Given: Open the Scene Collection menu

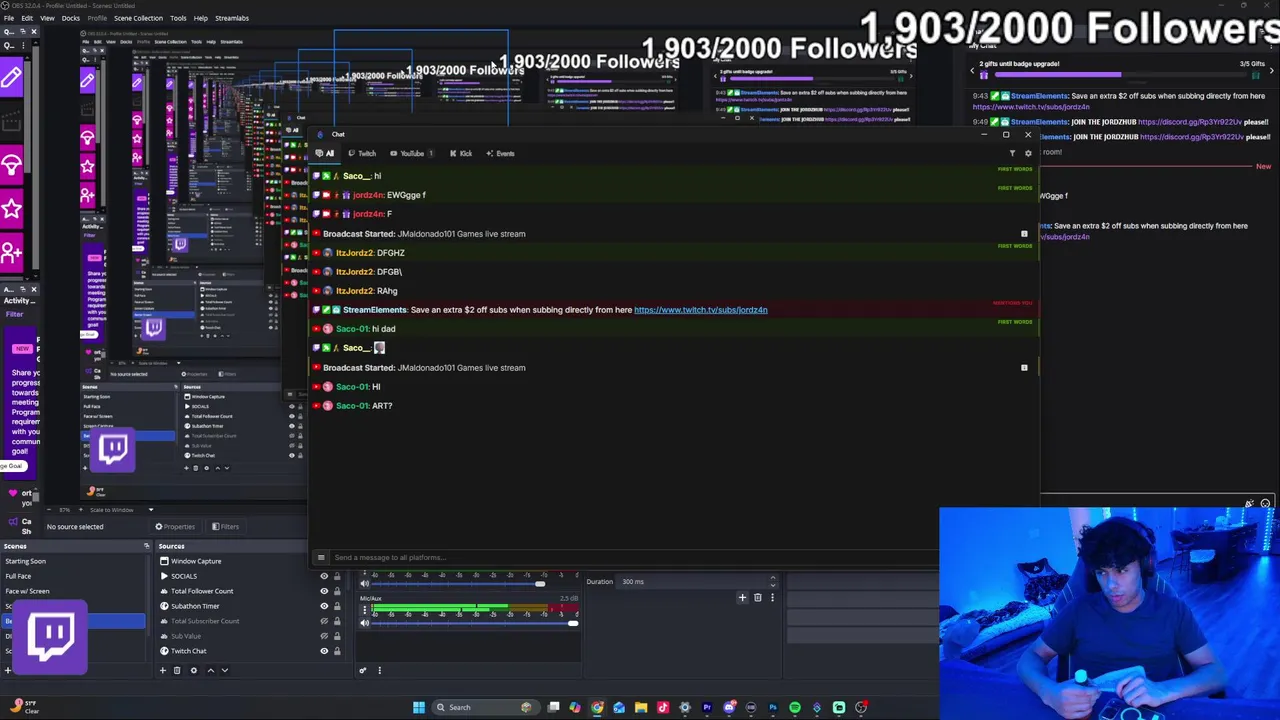Looking at the screenshot, I should click(x=138, y=18).
